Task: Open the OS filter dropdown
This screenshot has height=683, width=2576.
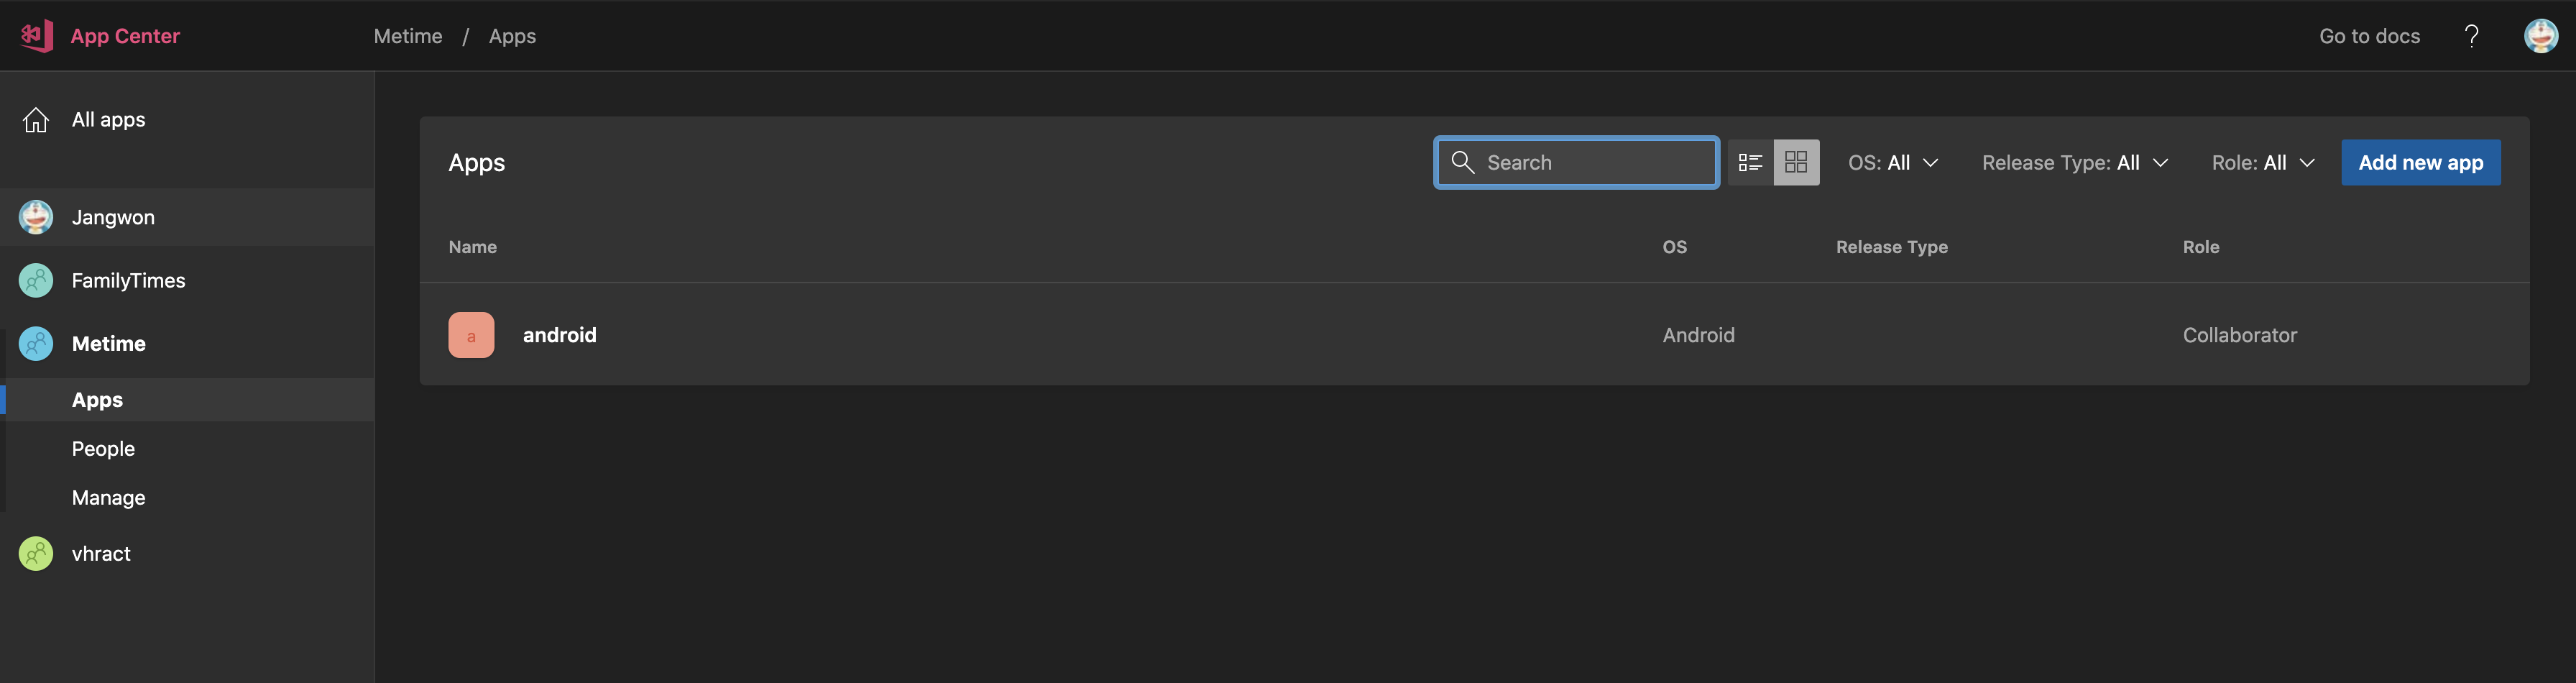Action: [x=1893, y=162]
